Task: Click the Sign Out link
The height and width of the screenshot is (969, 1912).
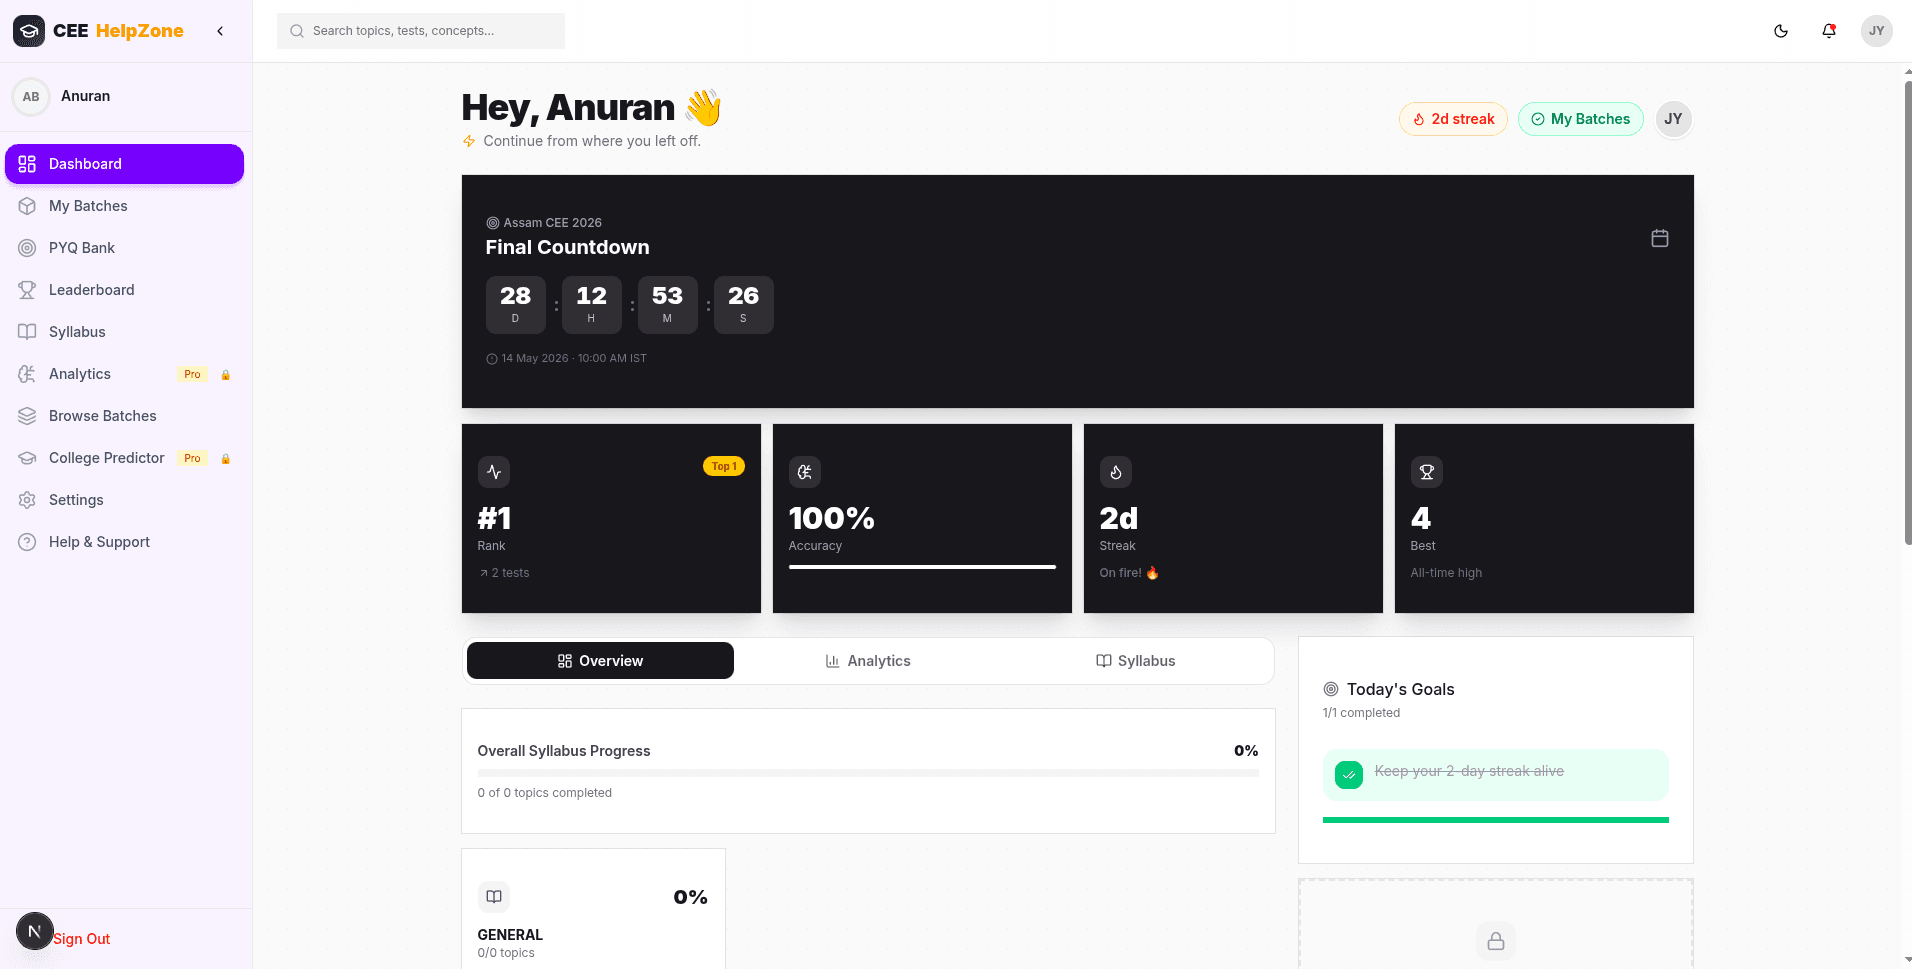Action: coord(82,939)
